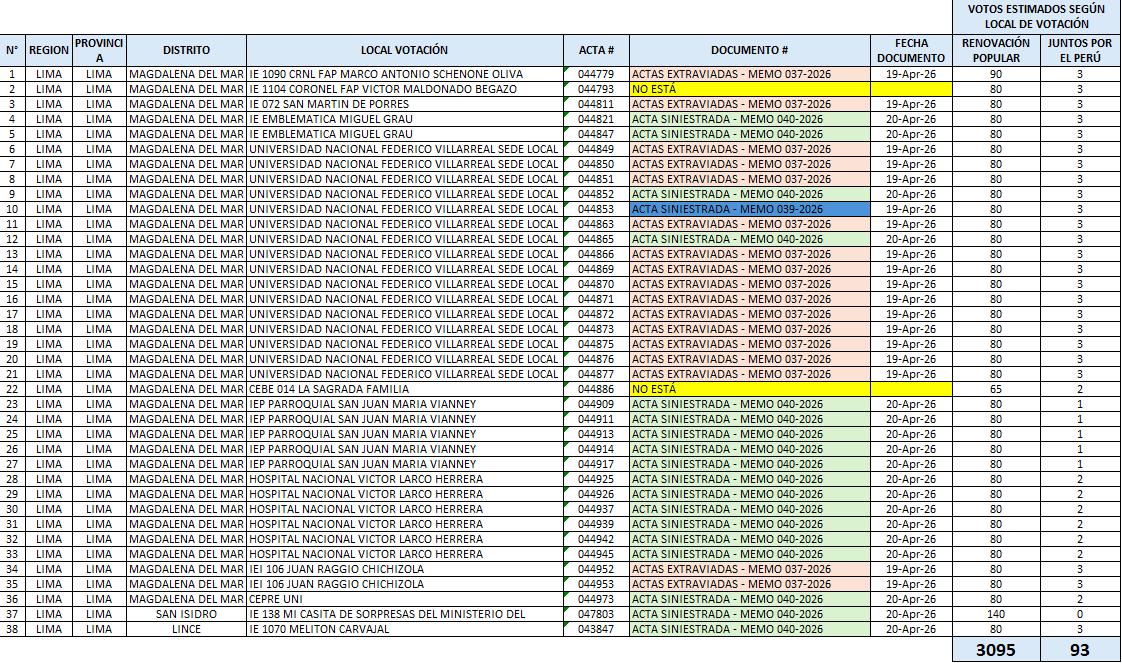Click IE 1070 MELITON CARVAJAL cell
The width and height of the screenshot is (1122, 663).
coord(404,629)
